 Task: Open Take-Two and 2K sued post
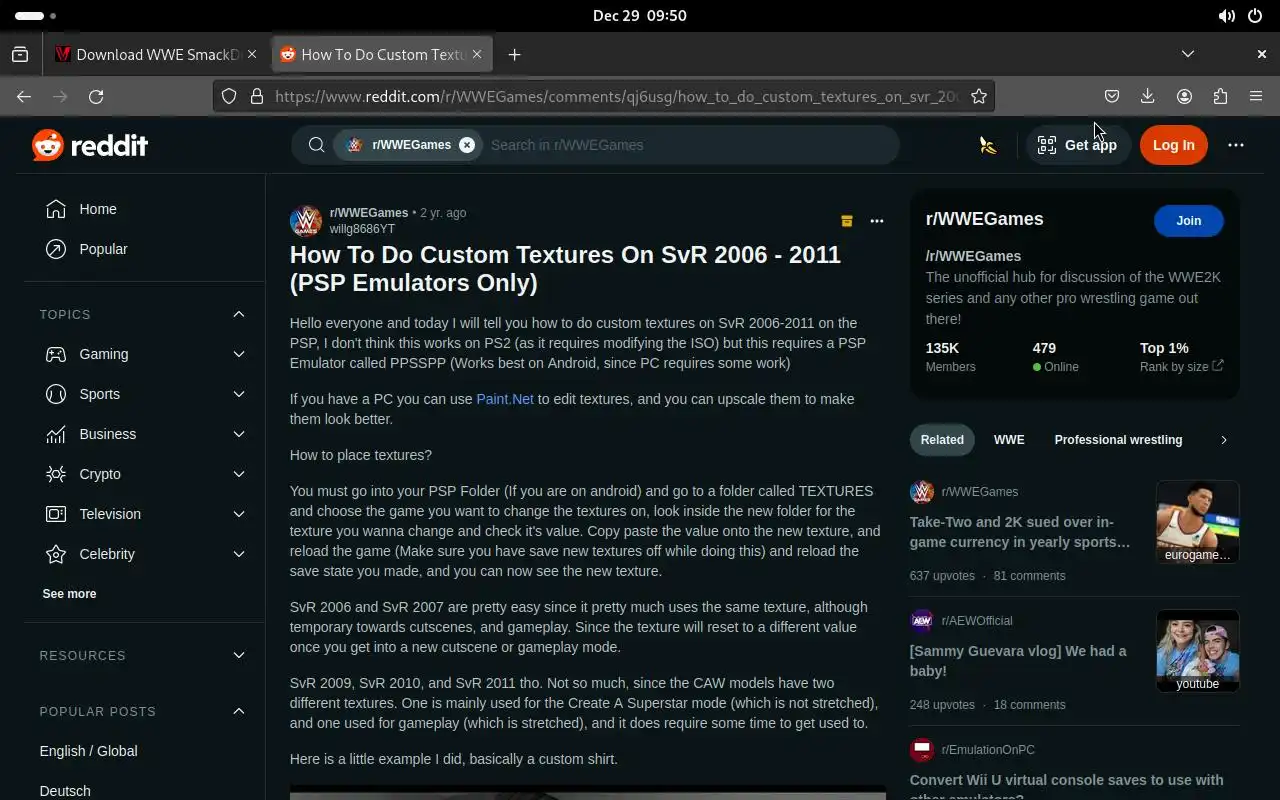click(1020, 532)
